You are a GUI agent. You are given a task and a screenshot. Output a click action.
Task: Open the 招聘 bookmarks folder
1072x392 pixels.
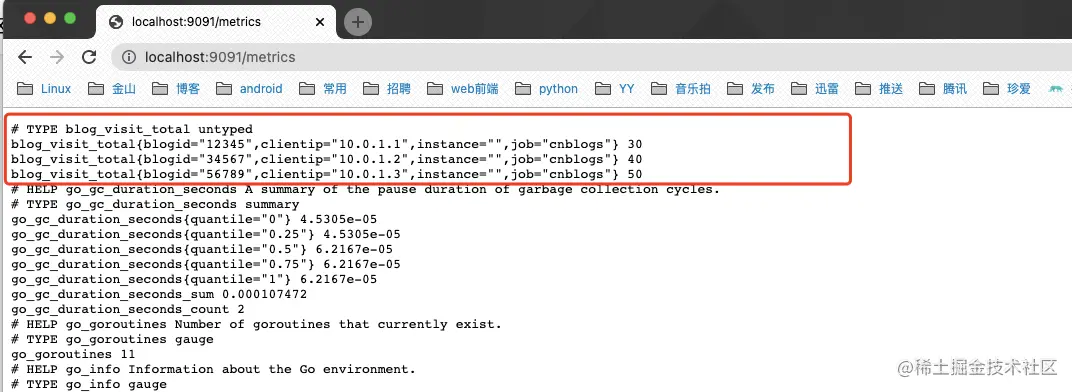click(x=388, y=88)
